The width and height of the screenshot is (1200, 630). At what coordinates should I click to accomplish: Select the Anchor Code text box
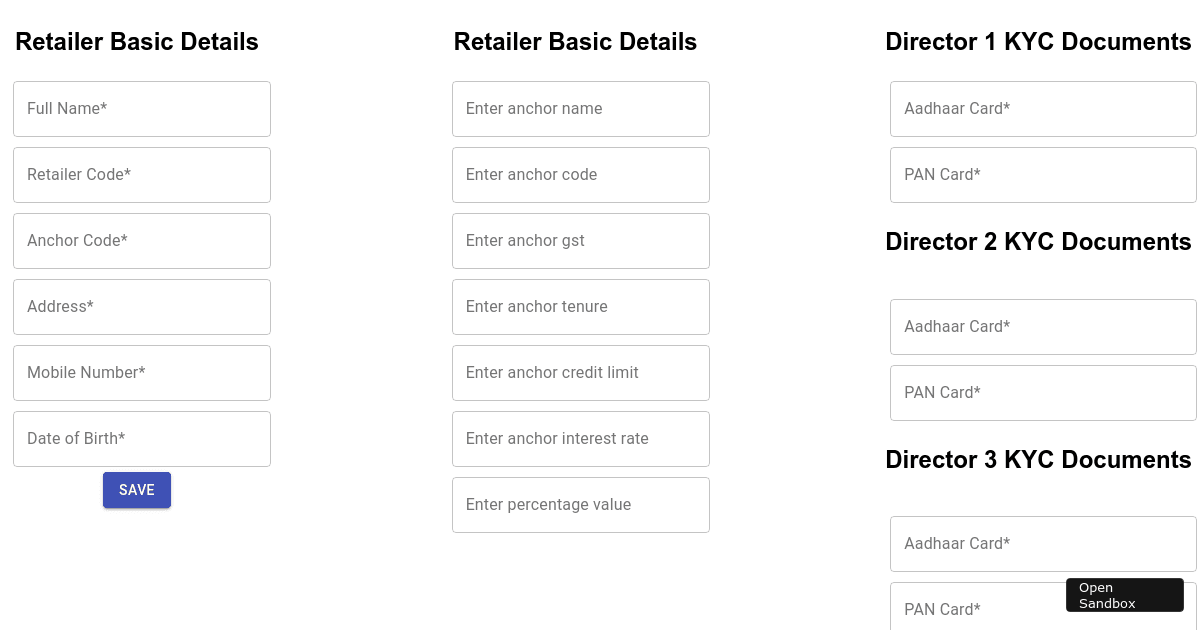(x=141, y=241)
